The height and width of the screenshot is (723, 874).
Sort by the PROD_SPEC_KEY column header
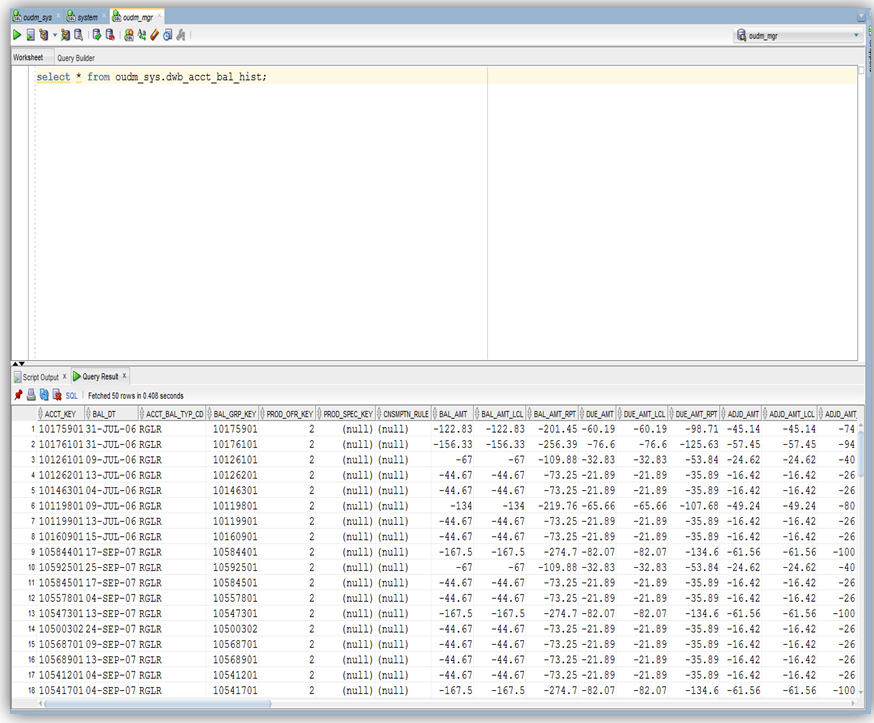point(345,414)
